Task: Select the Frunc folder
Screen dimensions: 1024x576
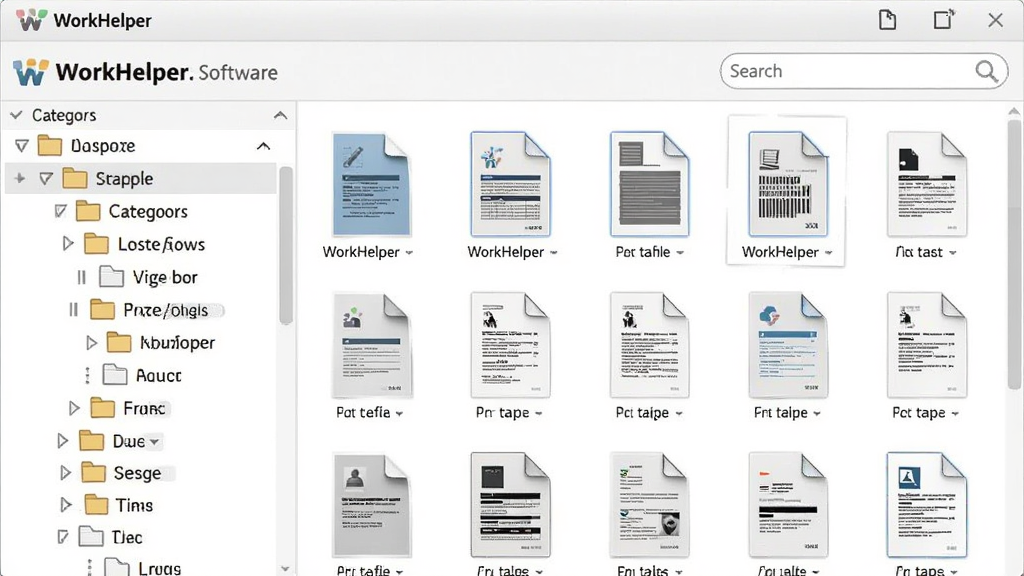Action: [127, 408]
